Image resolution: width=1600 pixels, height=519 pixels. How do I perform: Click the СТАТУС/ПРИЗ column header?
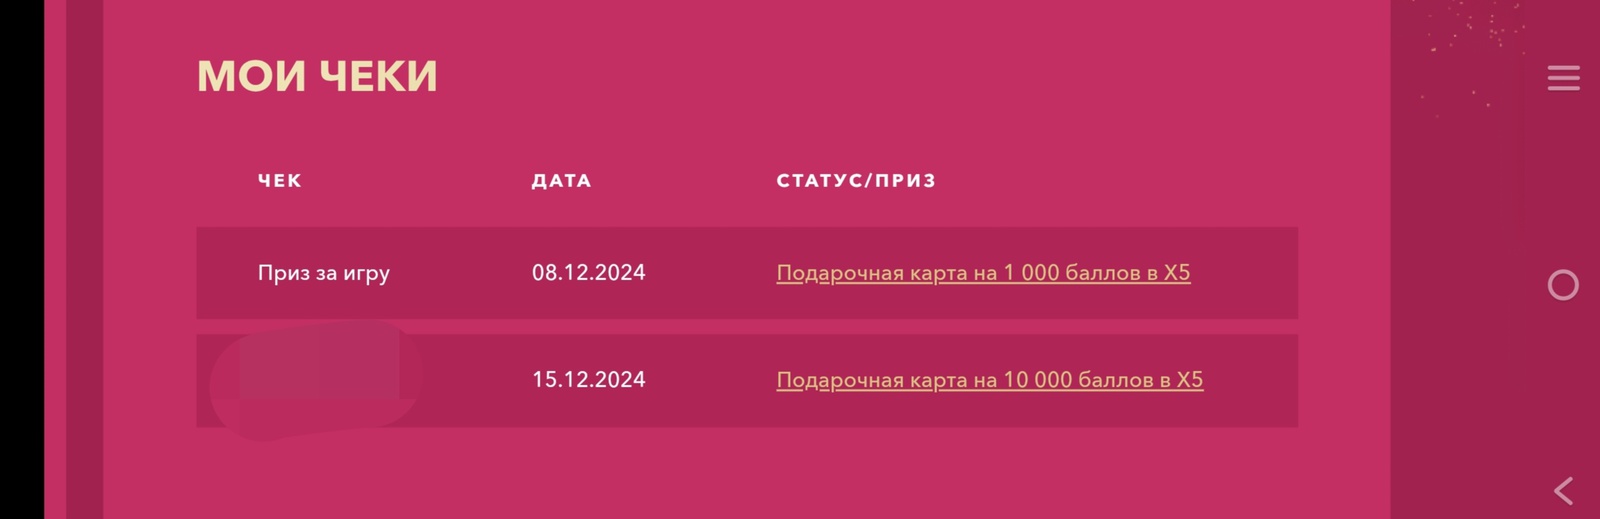856,181
